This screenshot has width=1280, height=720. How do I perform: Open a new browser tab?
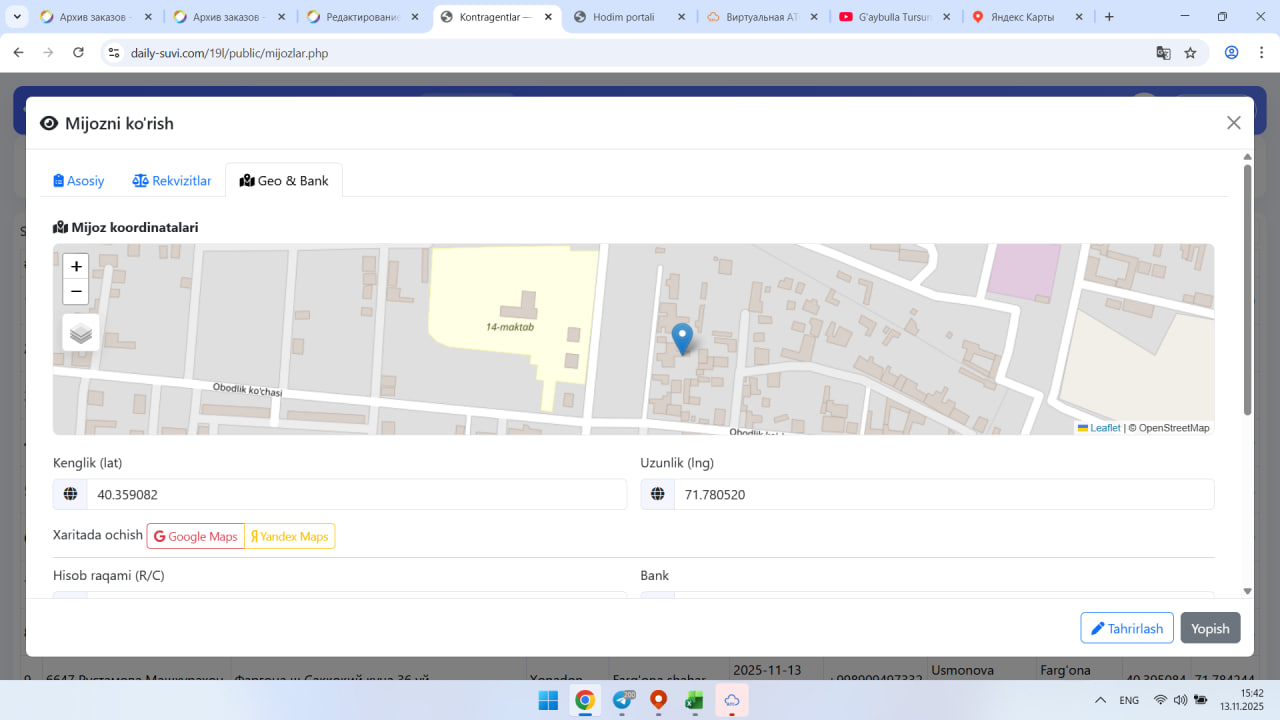(x=1109, y=17)
